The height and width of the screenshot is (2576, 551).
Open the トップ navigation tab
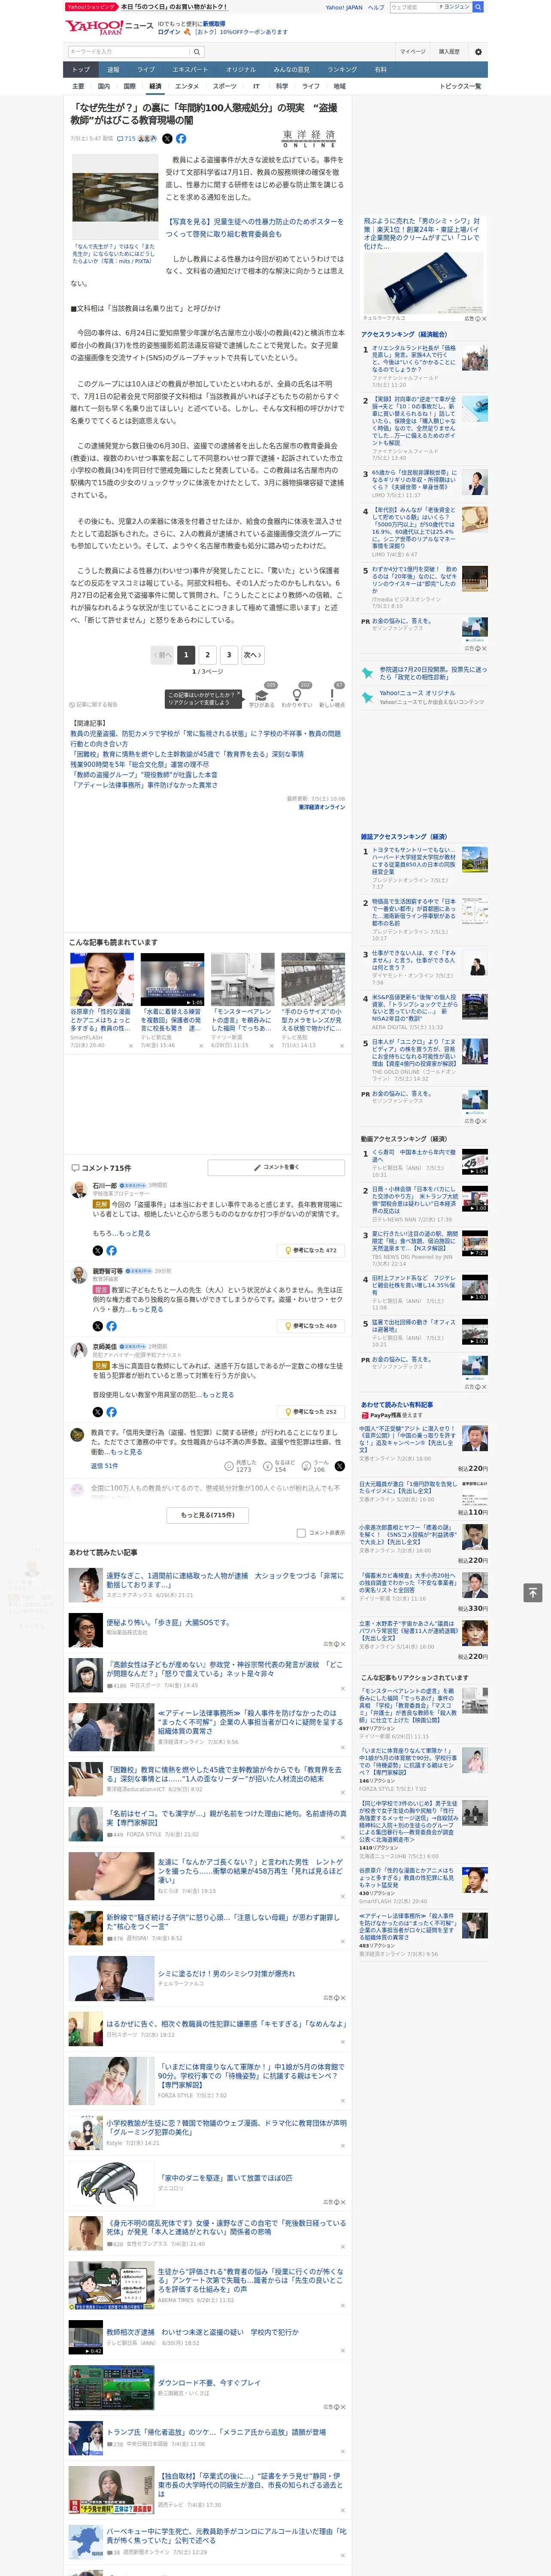point(81,70)
